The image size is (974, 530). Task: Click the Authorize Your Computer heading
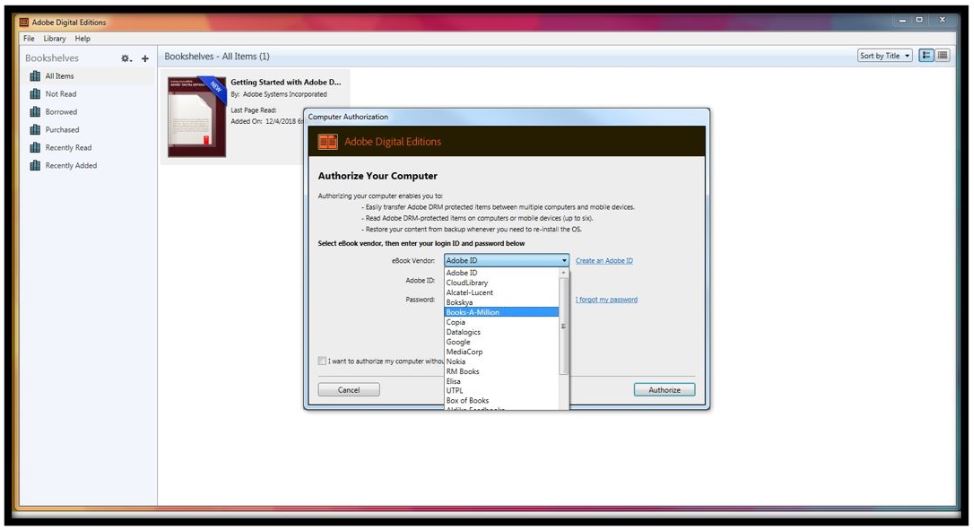coord(378,176)
